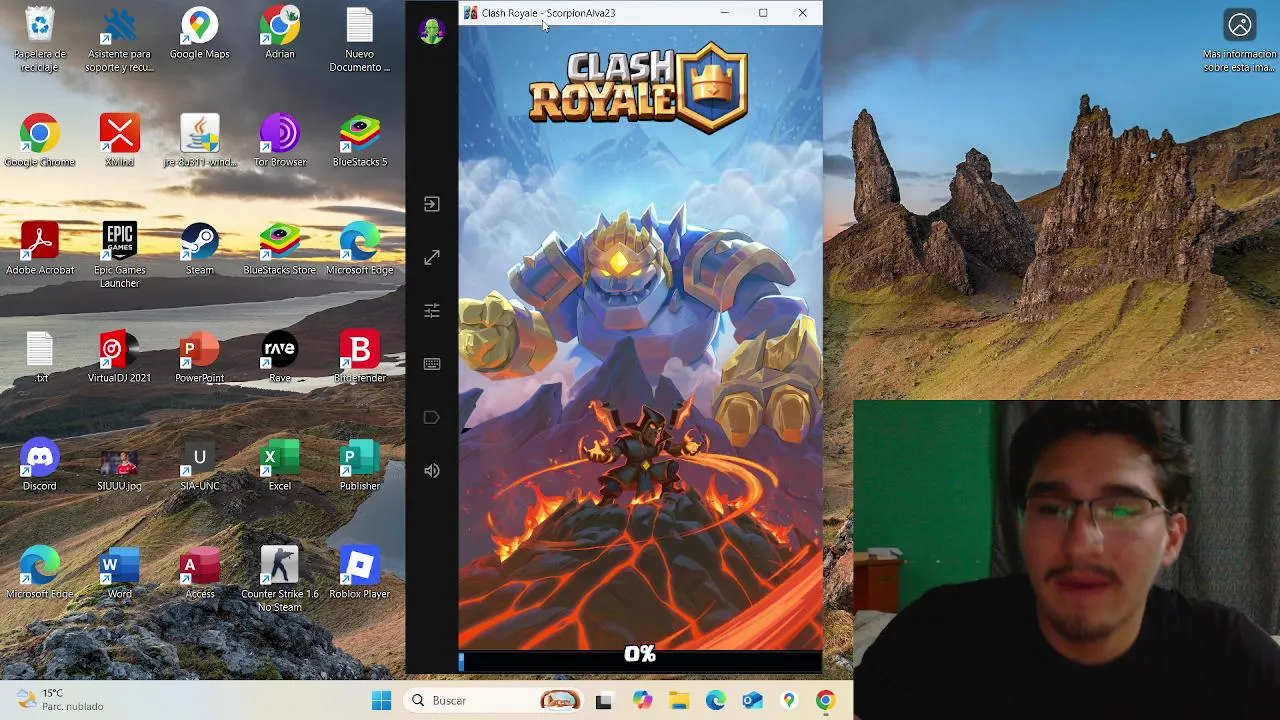Open Bitdefender desktop shortcut
Image resolution: width=1280 pixels, height=720 pixels.
pos(360,357)
